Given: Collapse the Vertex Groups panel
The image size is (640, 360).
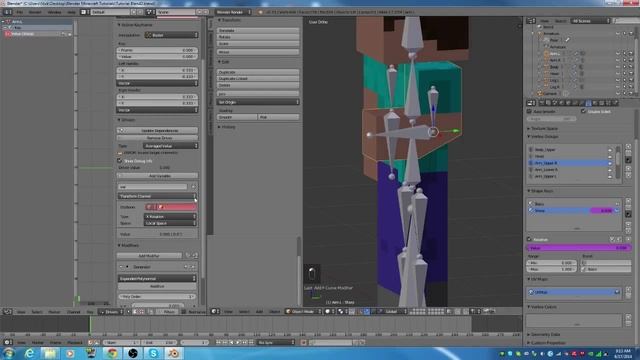Looking at the screenshot, I should pos(543,137).
